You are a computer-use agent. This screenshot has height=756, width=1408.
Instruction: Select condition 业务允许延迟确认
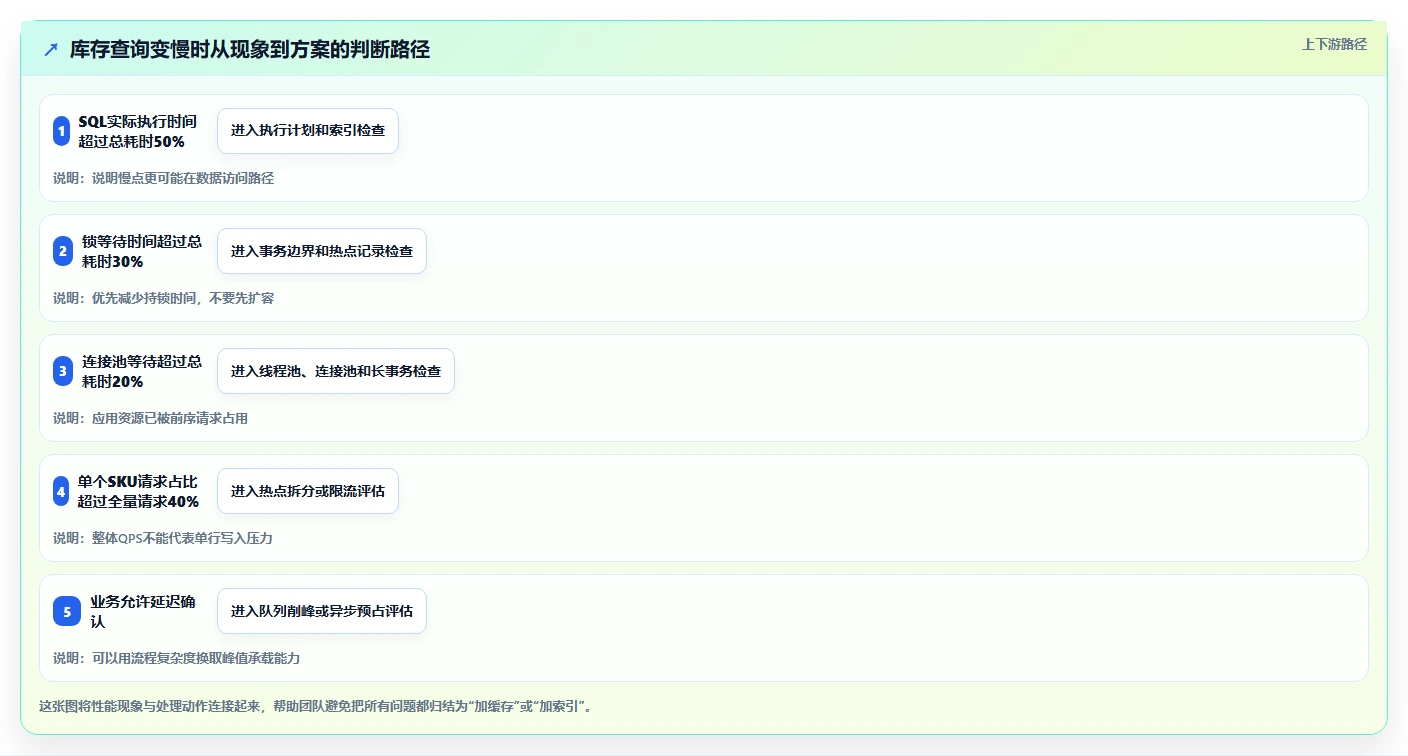point(142,611)
